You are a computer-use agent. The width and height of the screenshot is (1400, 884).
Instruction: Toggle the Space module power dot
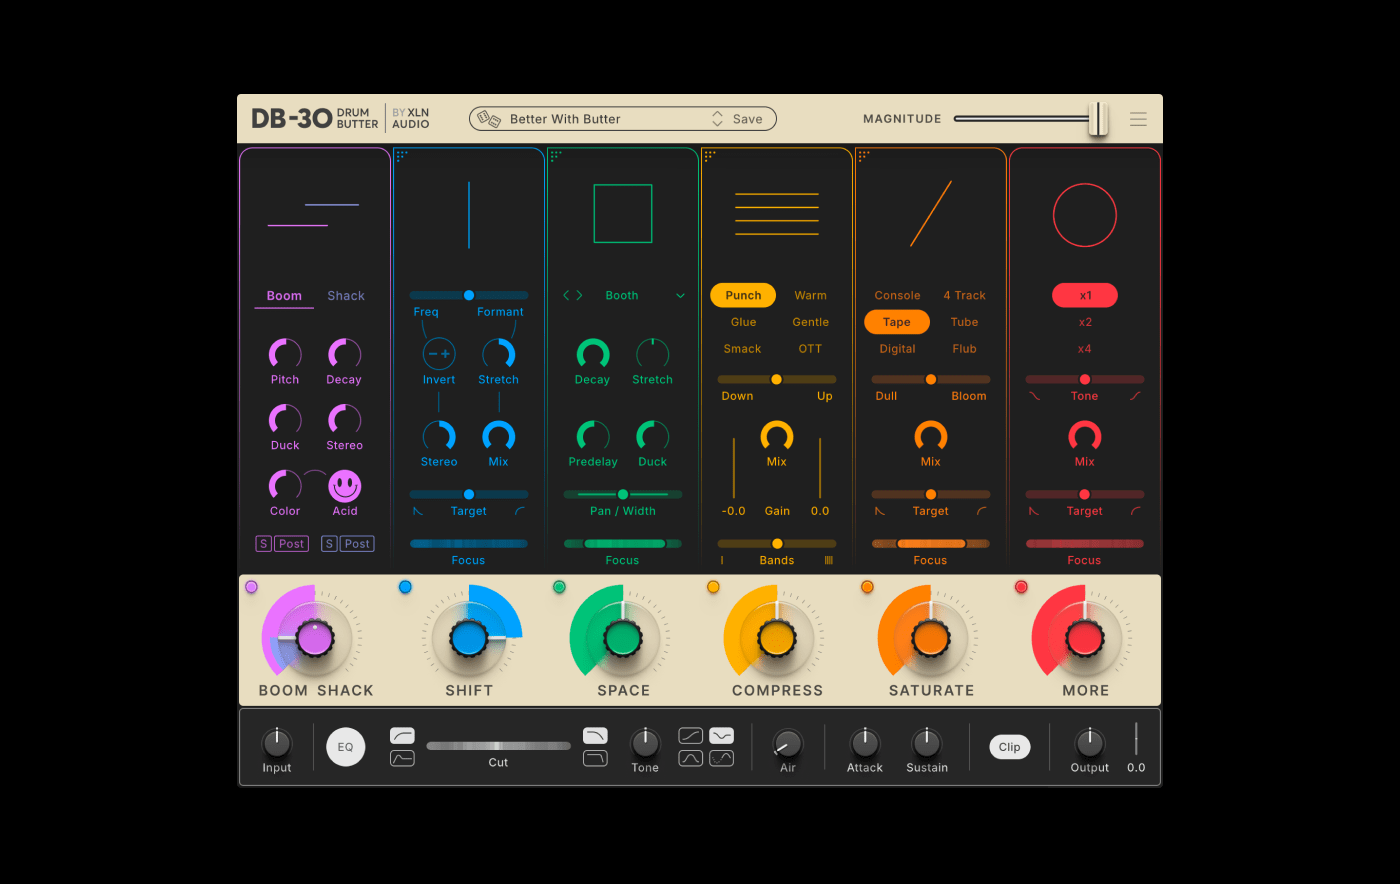coord(559,587)
